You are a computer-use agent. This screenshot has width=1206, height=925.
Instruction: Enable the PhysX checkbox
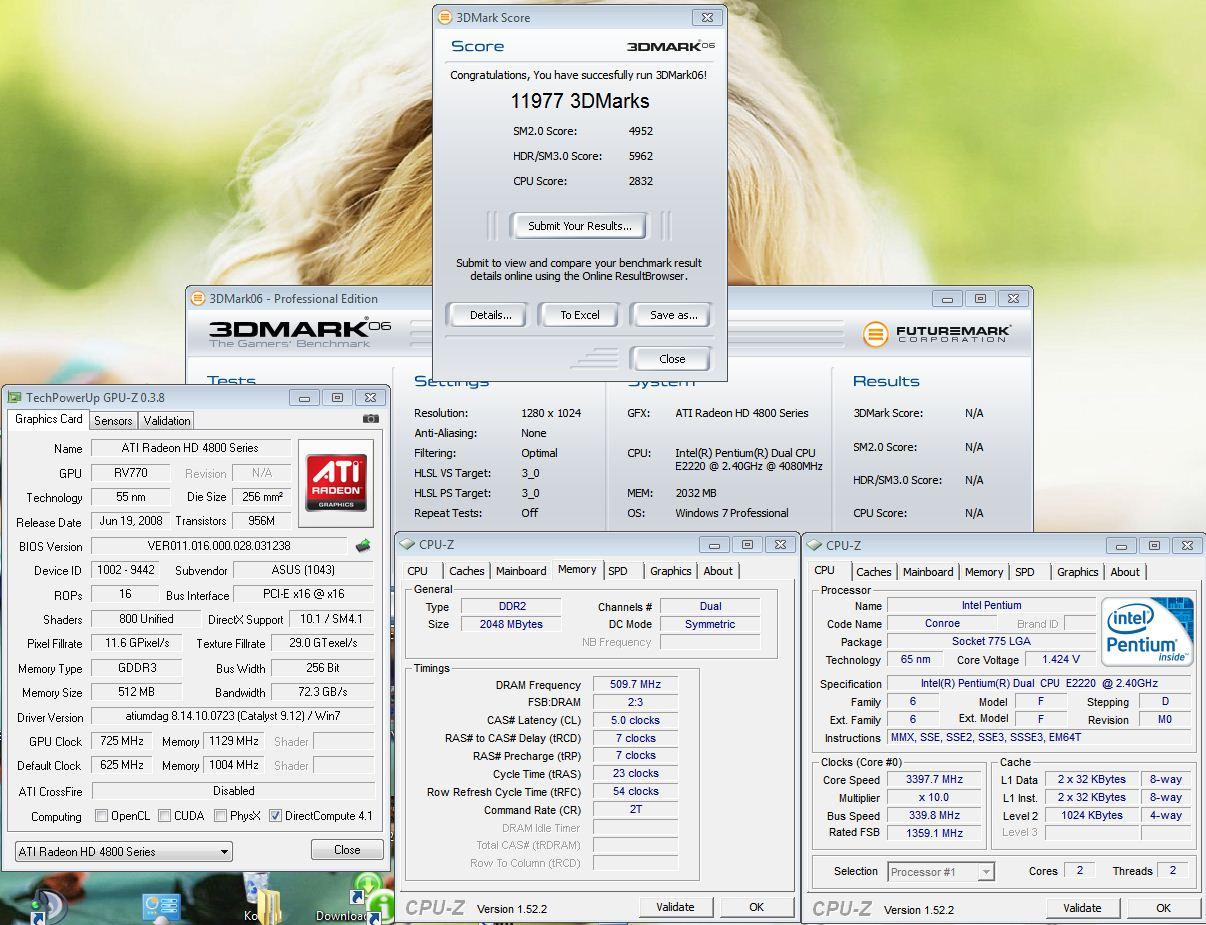click(220, 816)
